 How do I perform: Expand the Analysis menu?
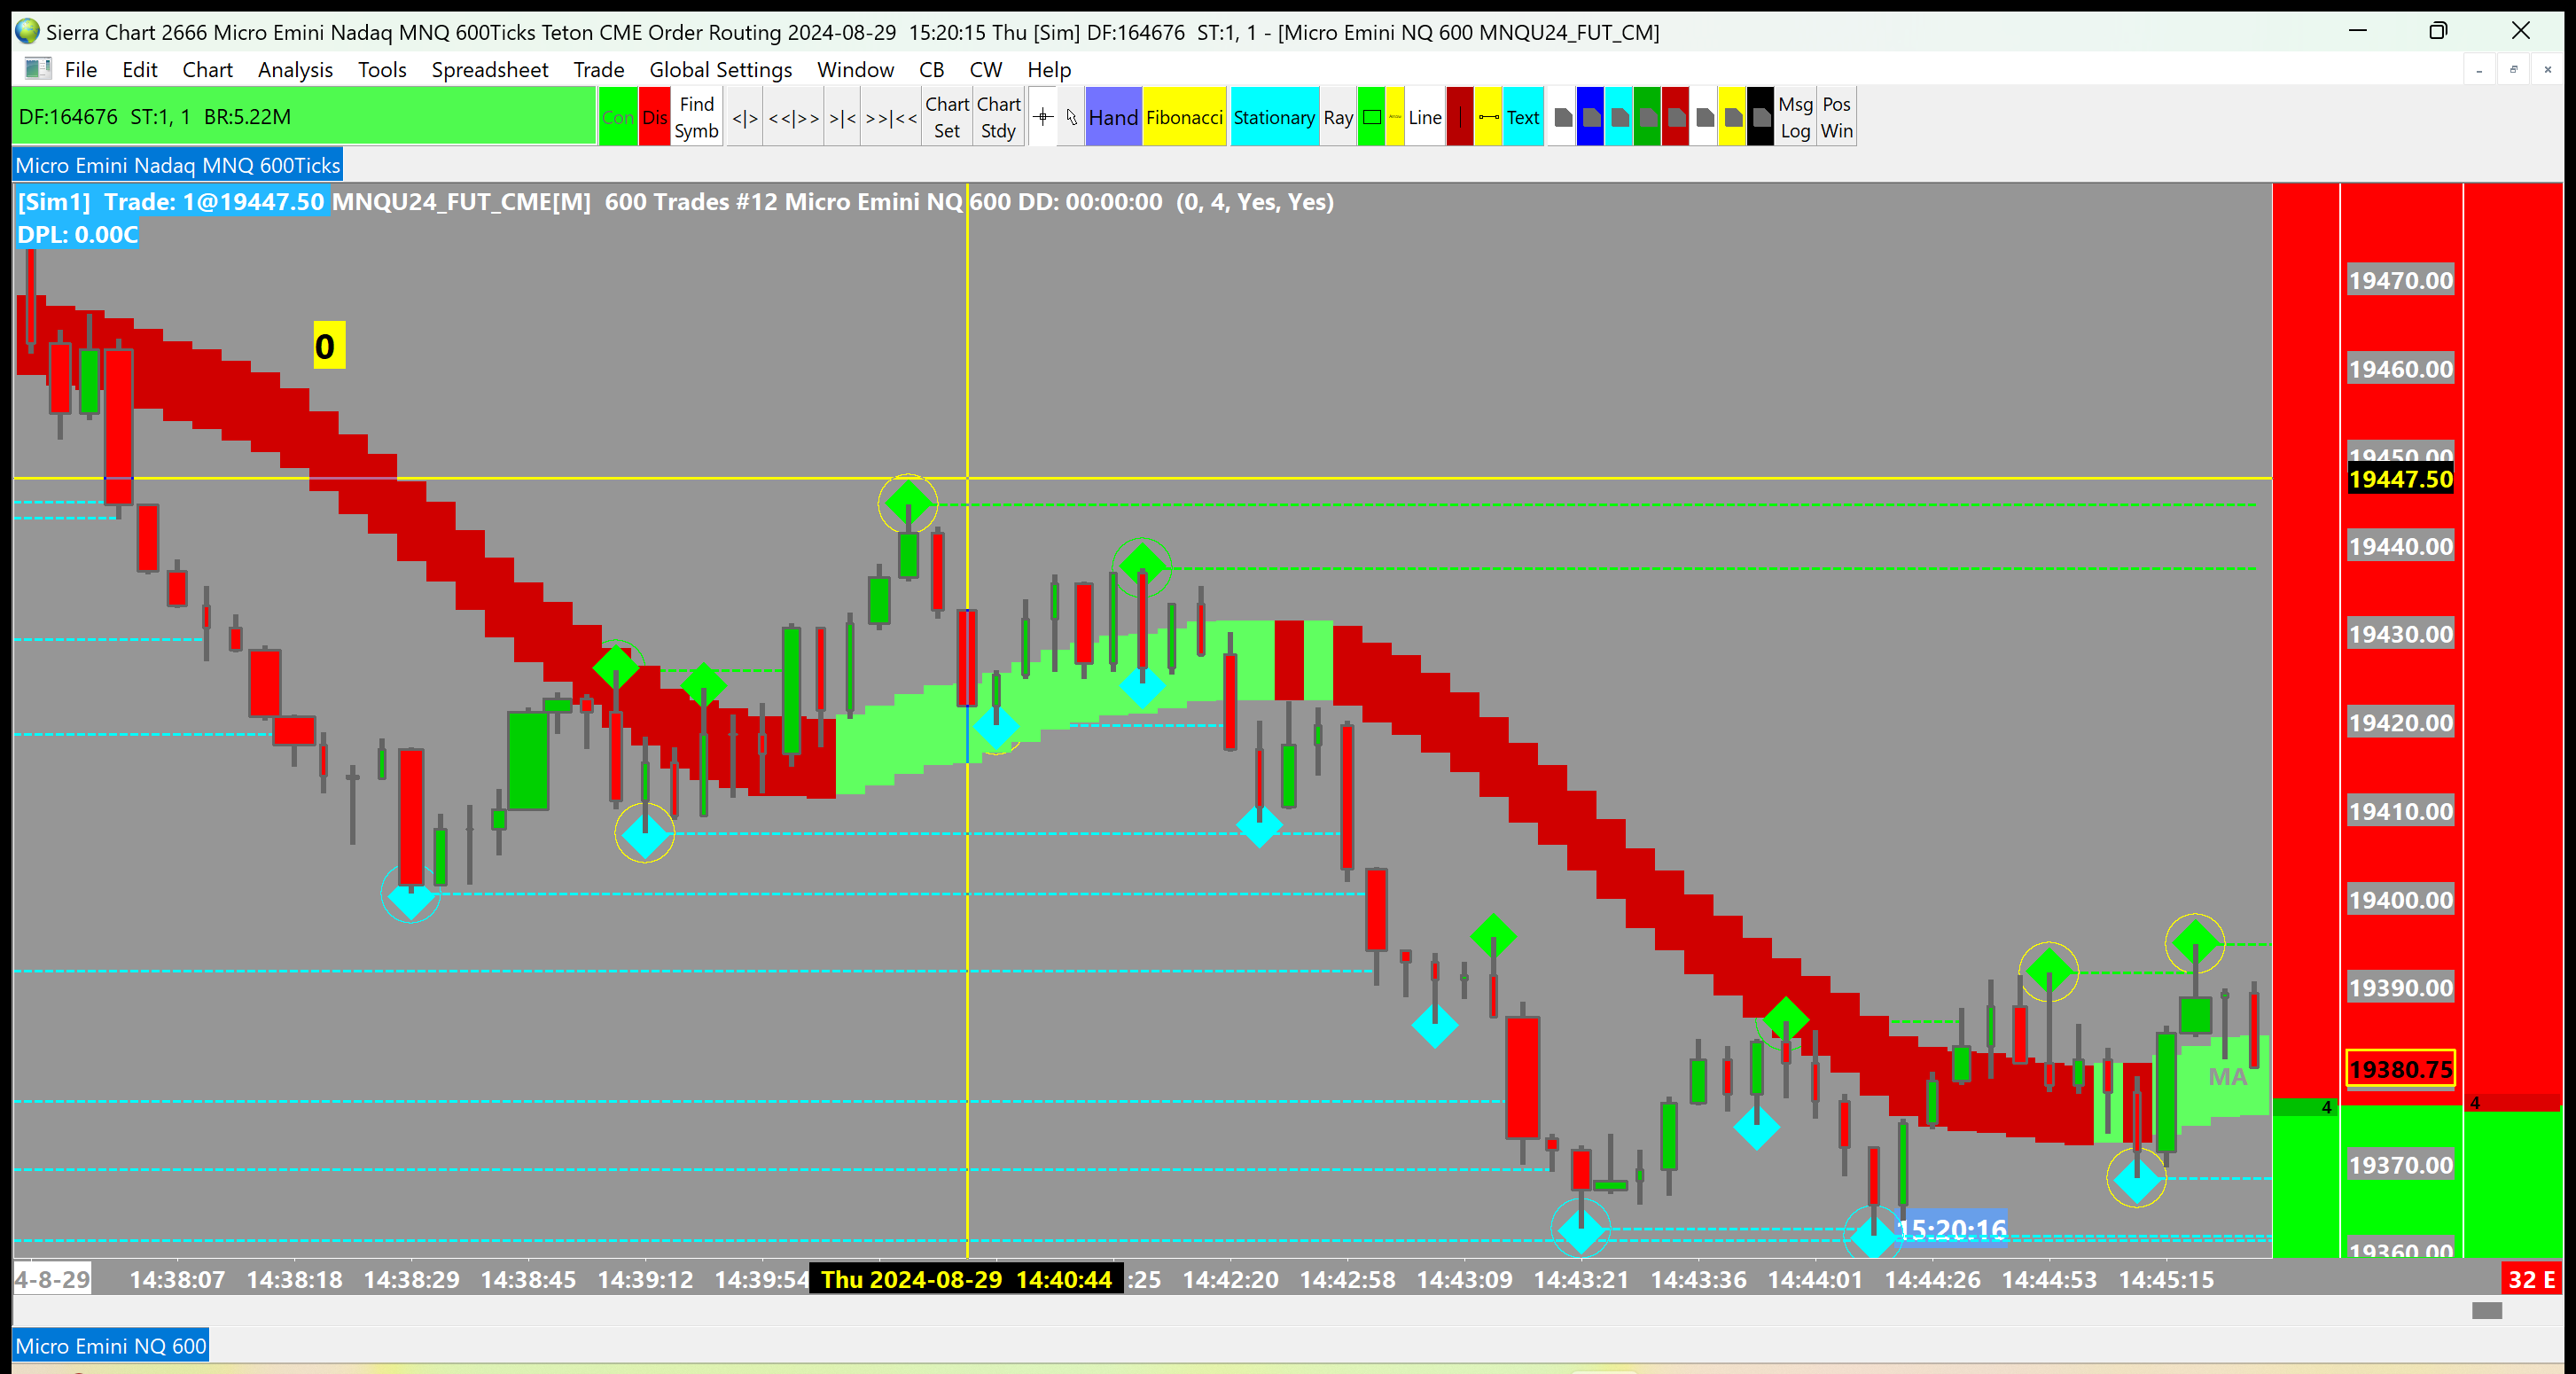click(295, 69)
